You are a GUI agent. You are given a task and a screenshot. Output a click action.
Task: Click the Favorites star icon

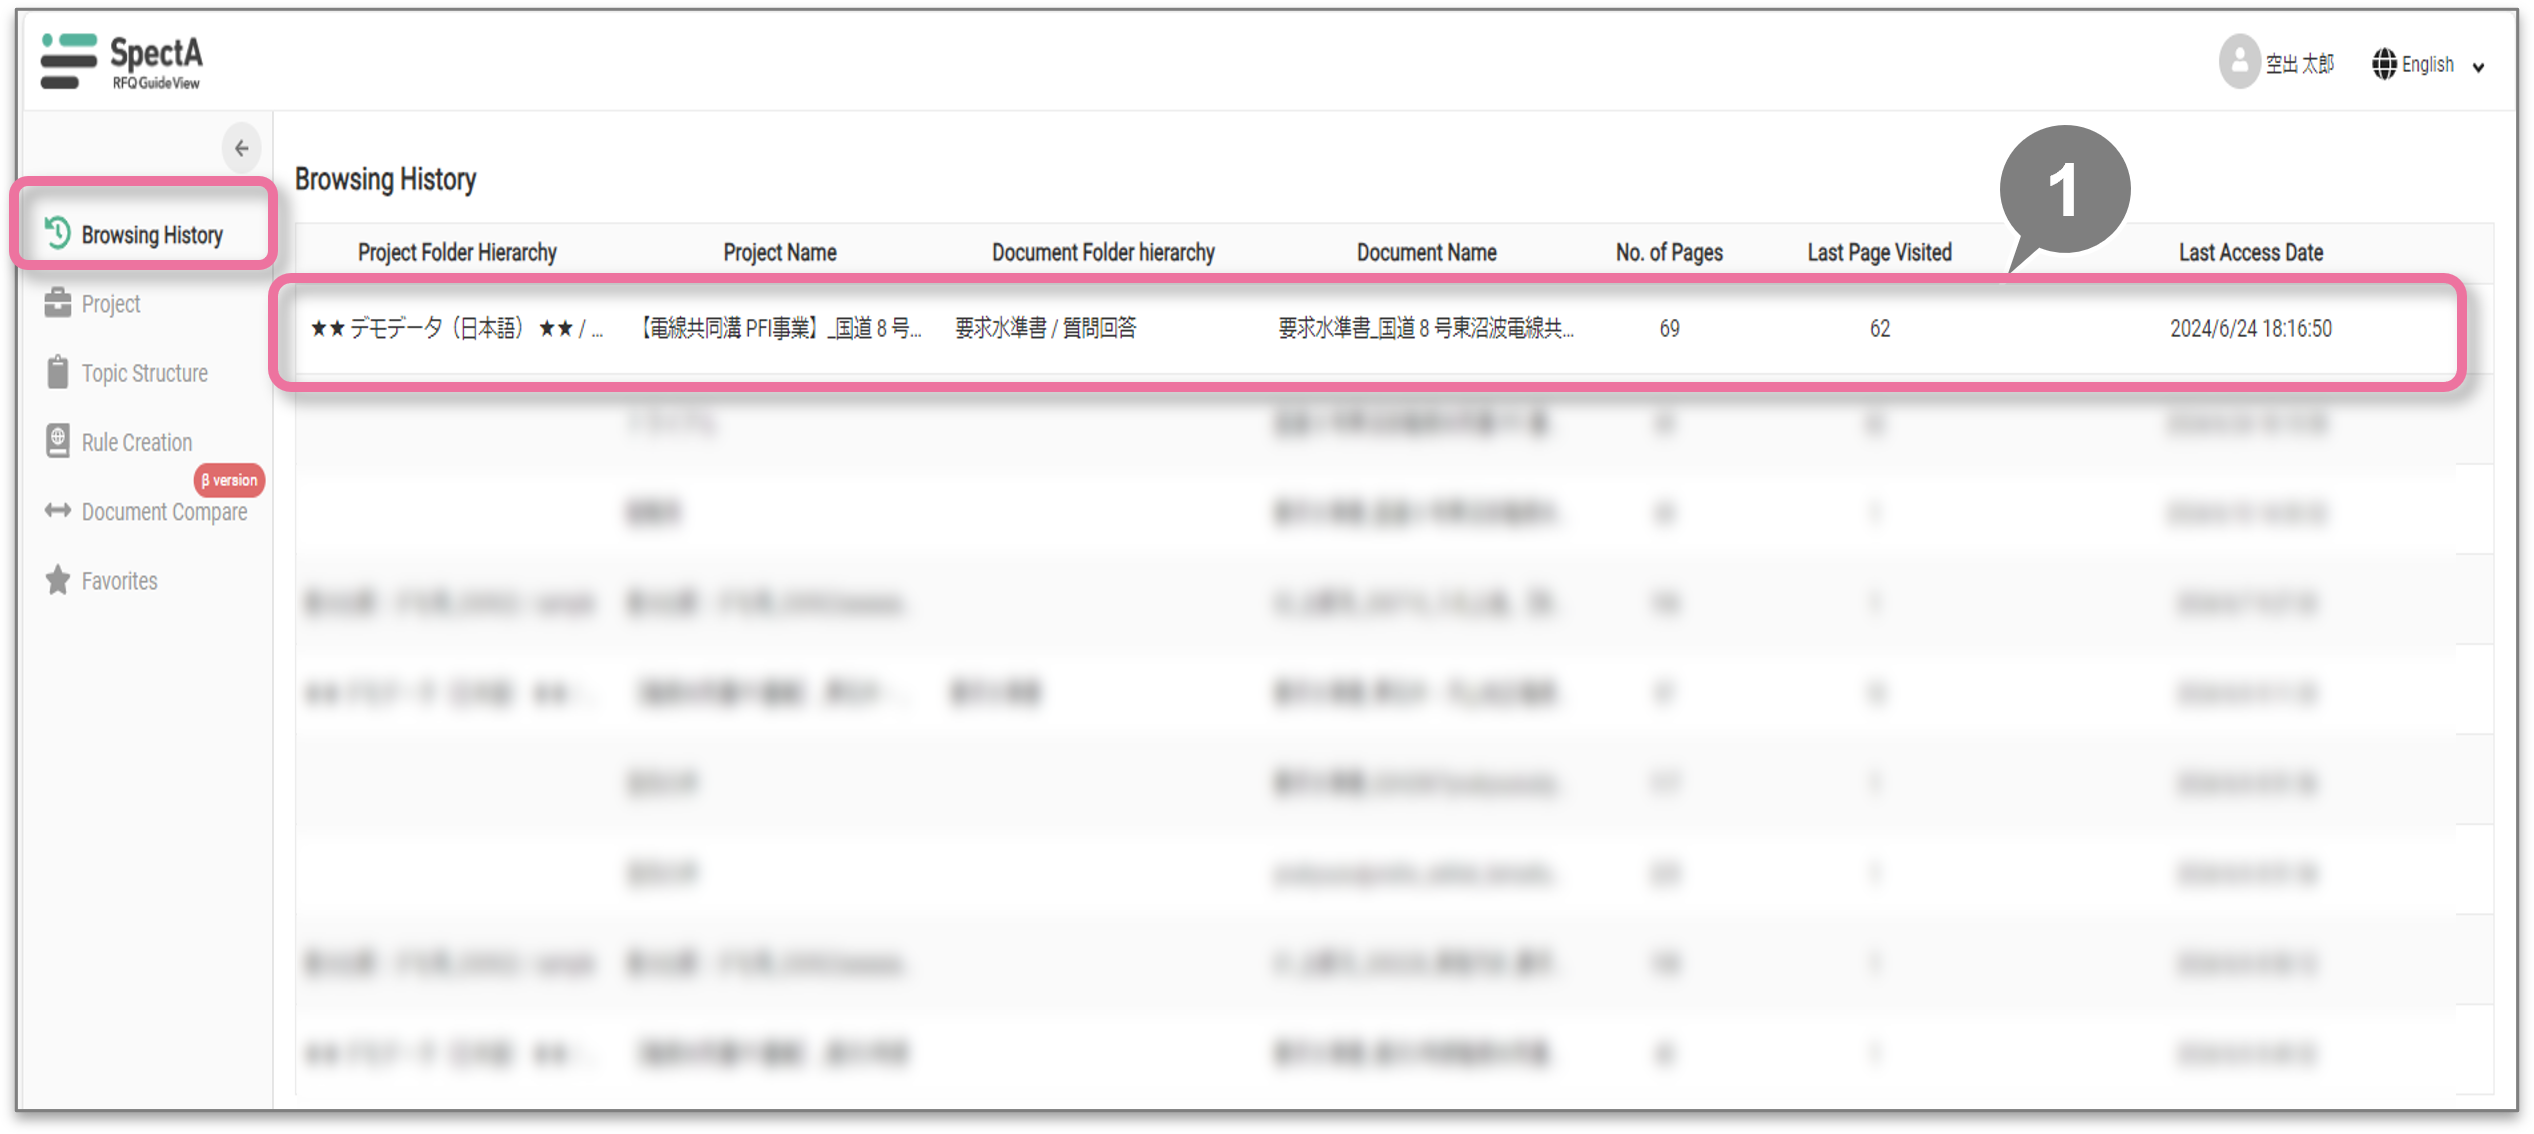[x=57, y=580]
